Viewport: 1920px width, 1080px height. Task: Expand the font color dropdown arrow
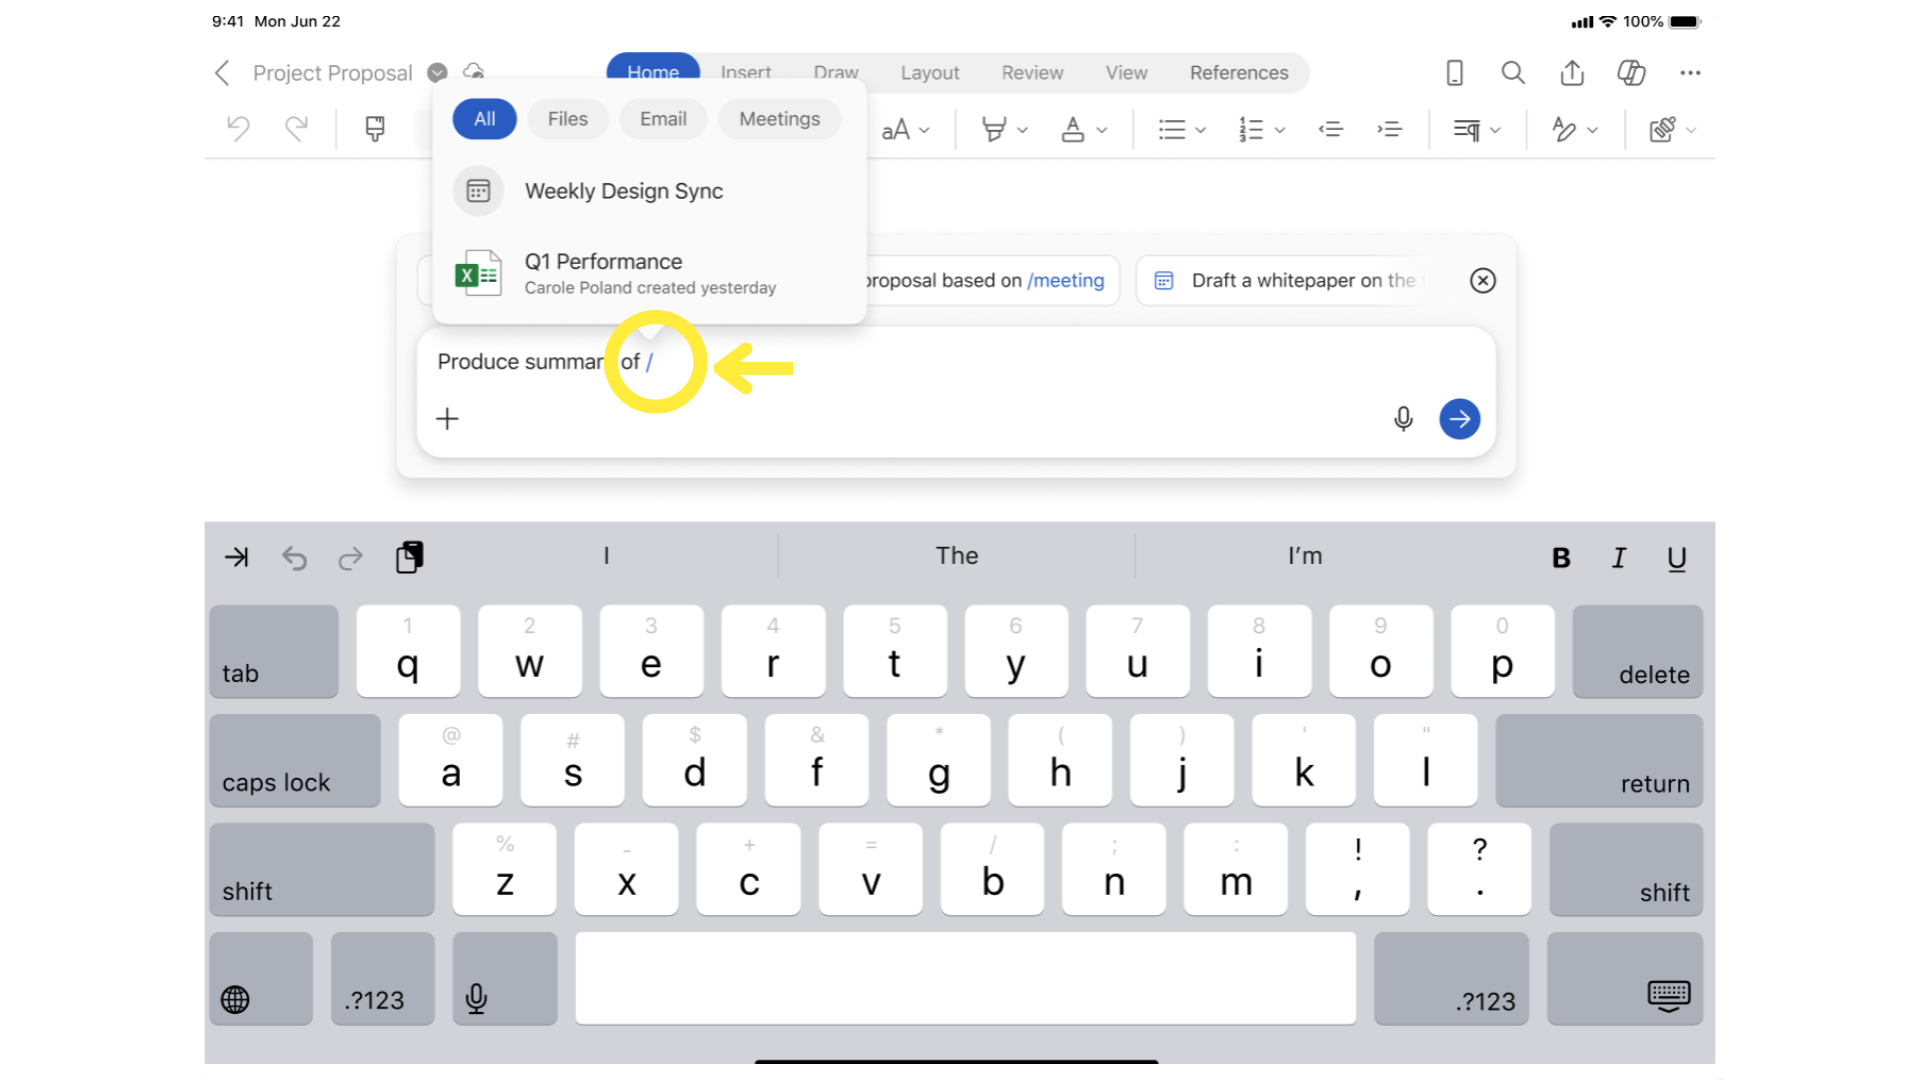(1102, 130)
